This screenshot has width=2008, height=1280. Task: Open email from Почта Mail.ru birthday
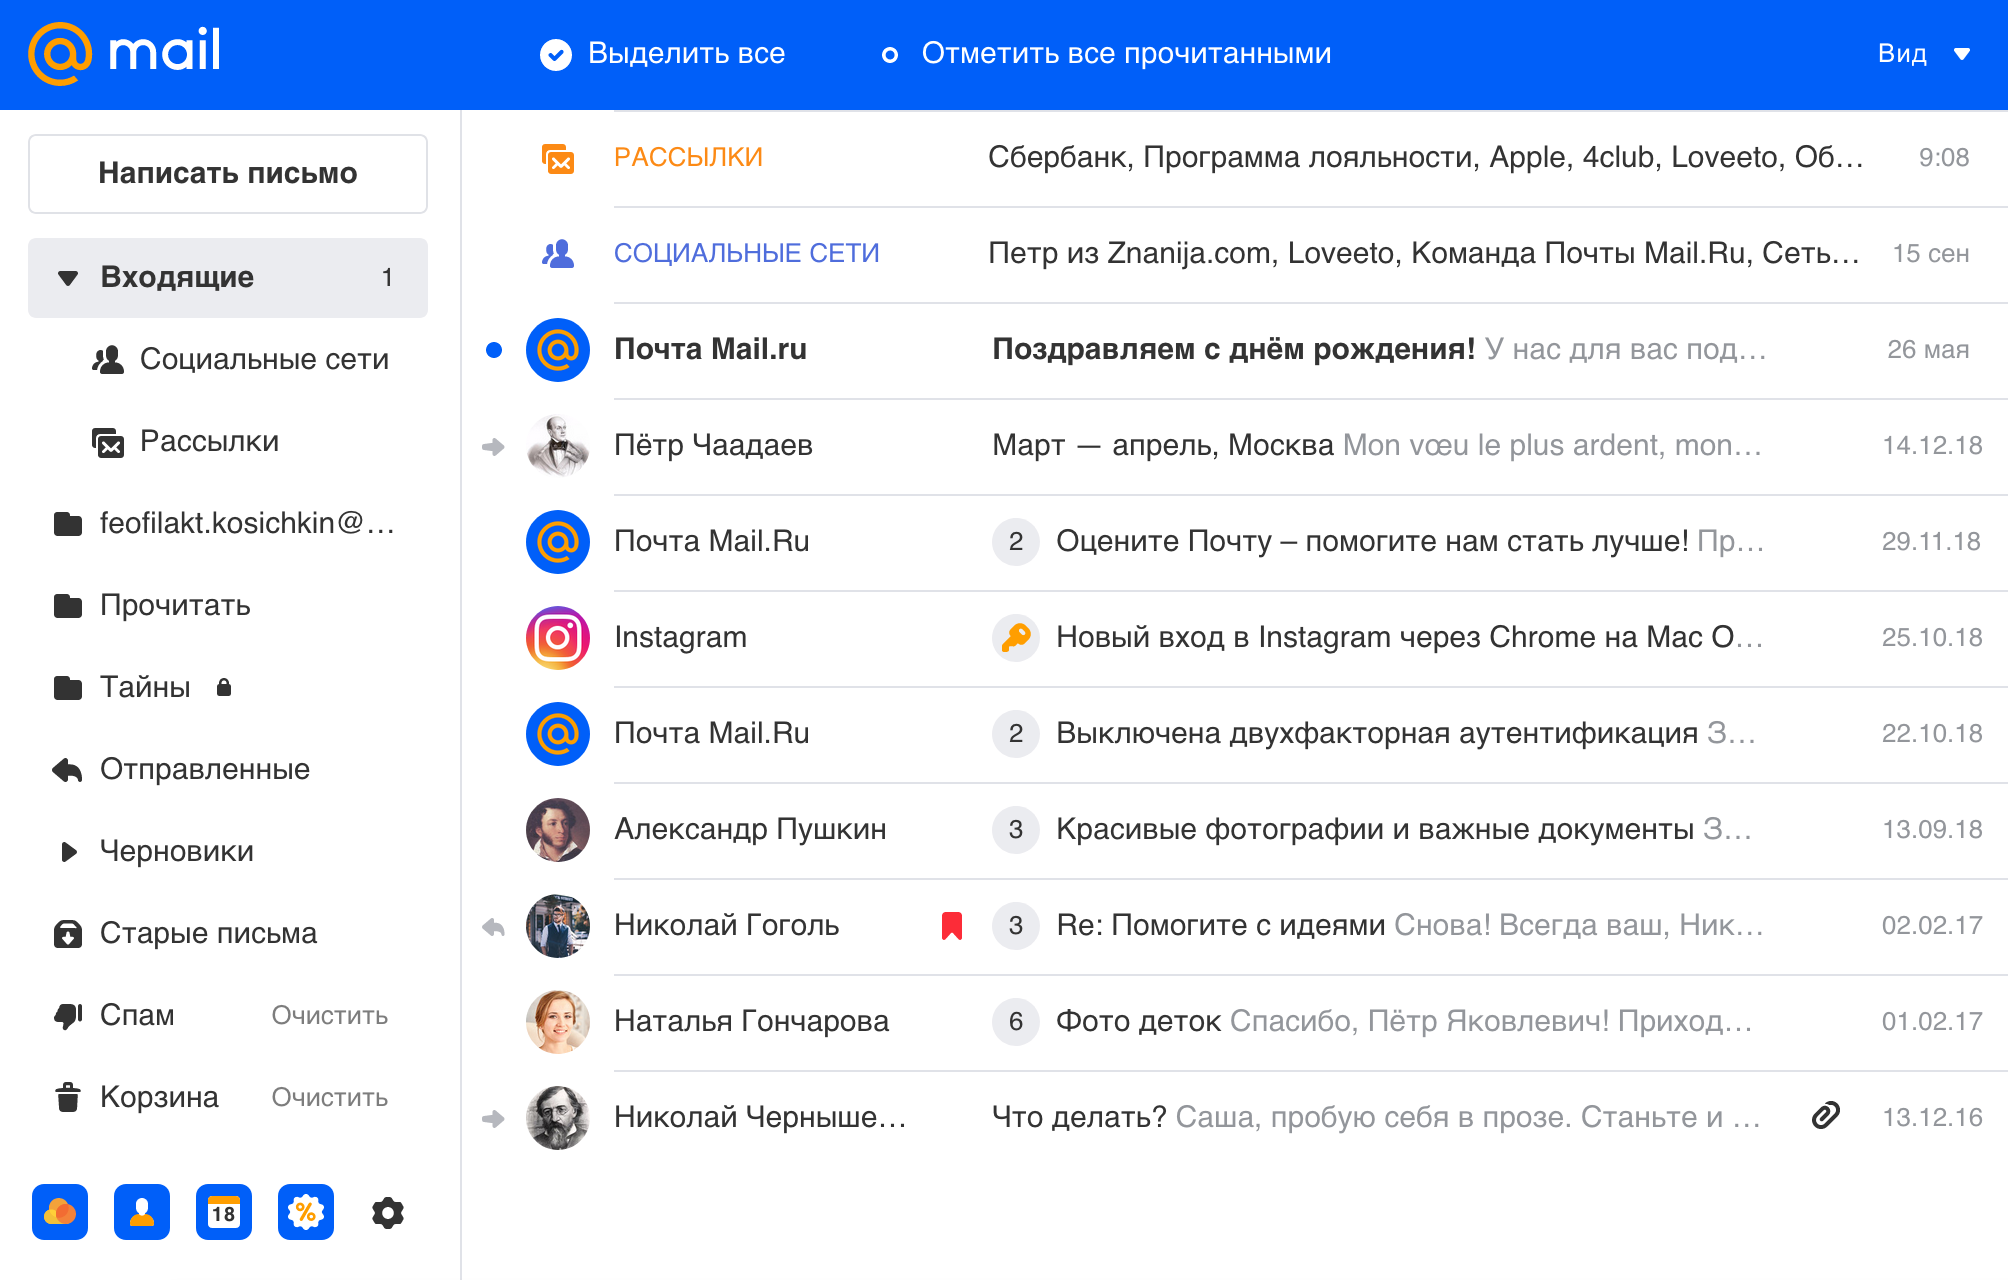click(x=1229, y=348)
